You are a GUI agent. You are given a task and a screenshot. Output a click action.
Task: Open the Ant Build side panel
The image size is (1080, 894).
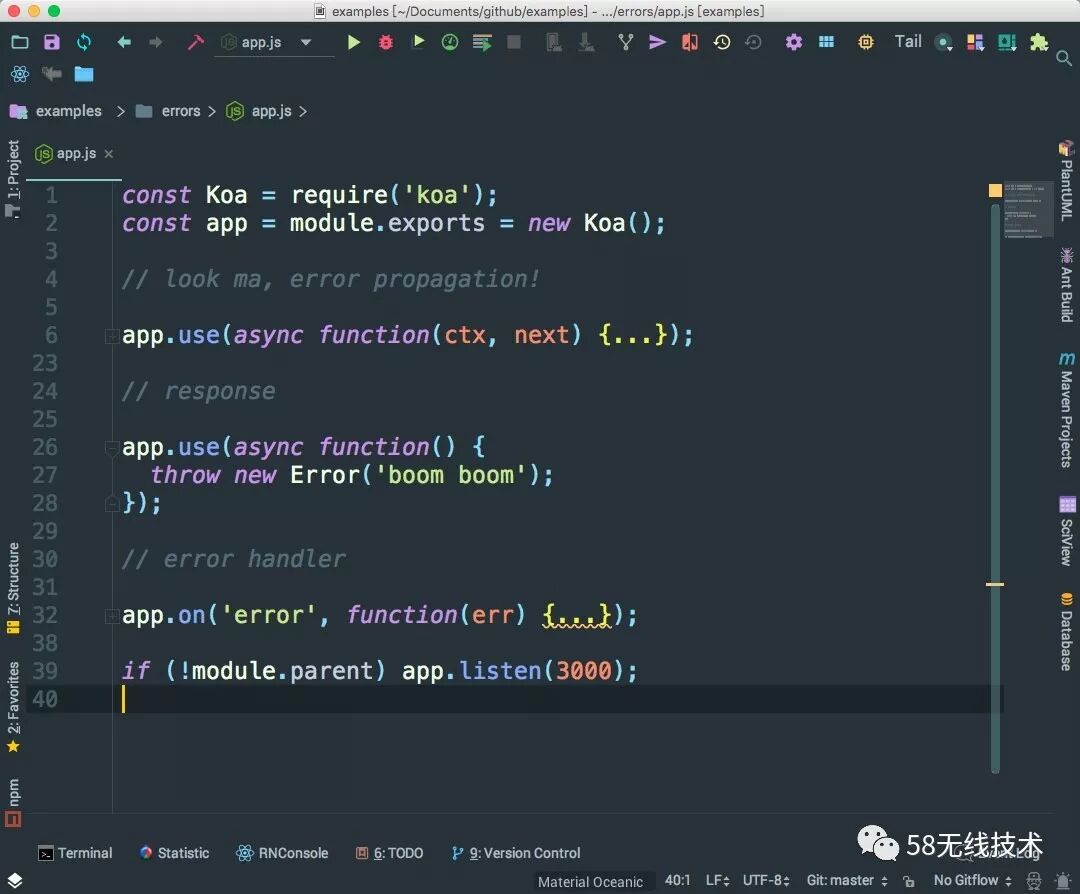pos(1066,284)
